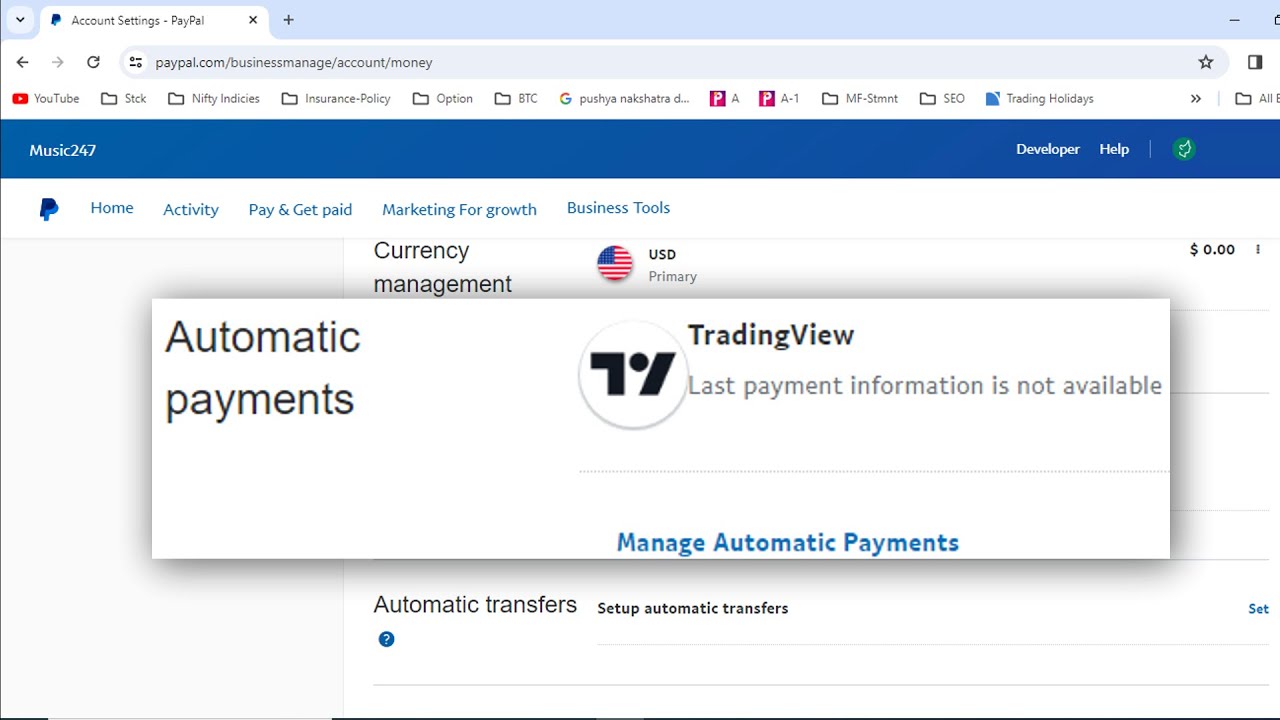Screen dimensions: 1280x720
Task: Open the SEO bookmark folder
Action: click(x=942, y=98)
